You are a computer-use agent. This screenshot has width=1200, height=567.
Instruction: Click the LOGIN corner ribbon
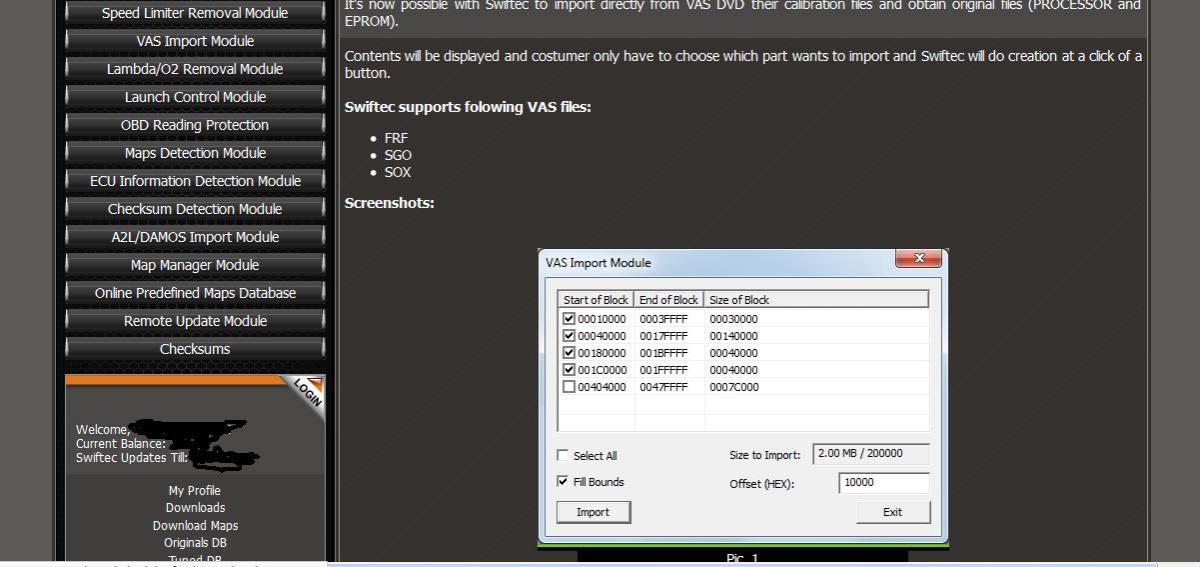(x=308, y=393)
